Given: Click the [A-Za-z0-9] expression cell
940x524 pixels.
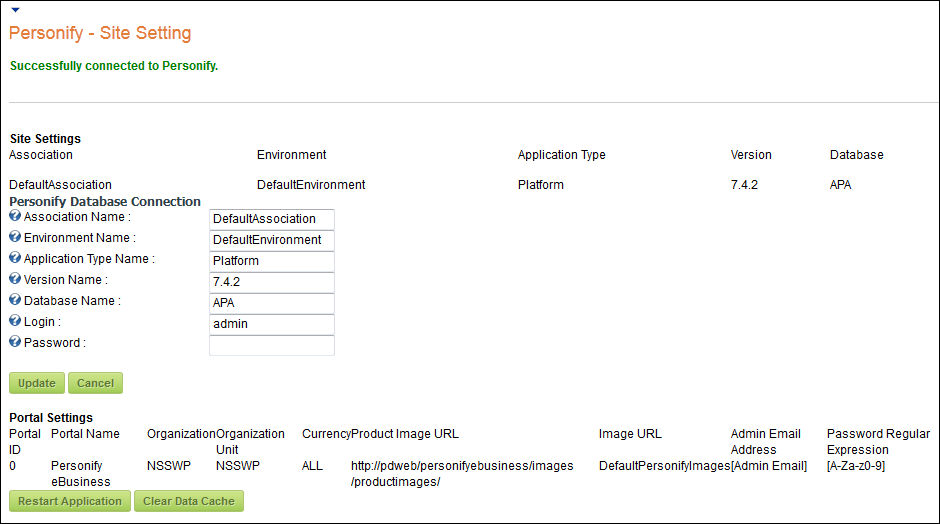Looking at the screenshot, I should [856, 466].
